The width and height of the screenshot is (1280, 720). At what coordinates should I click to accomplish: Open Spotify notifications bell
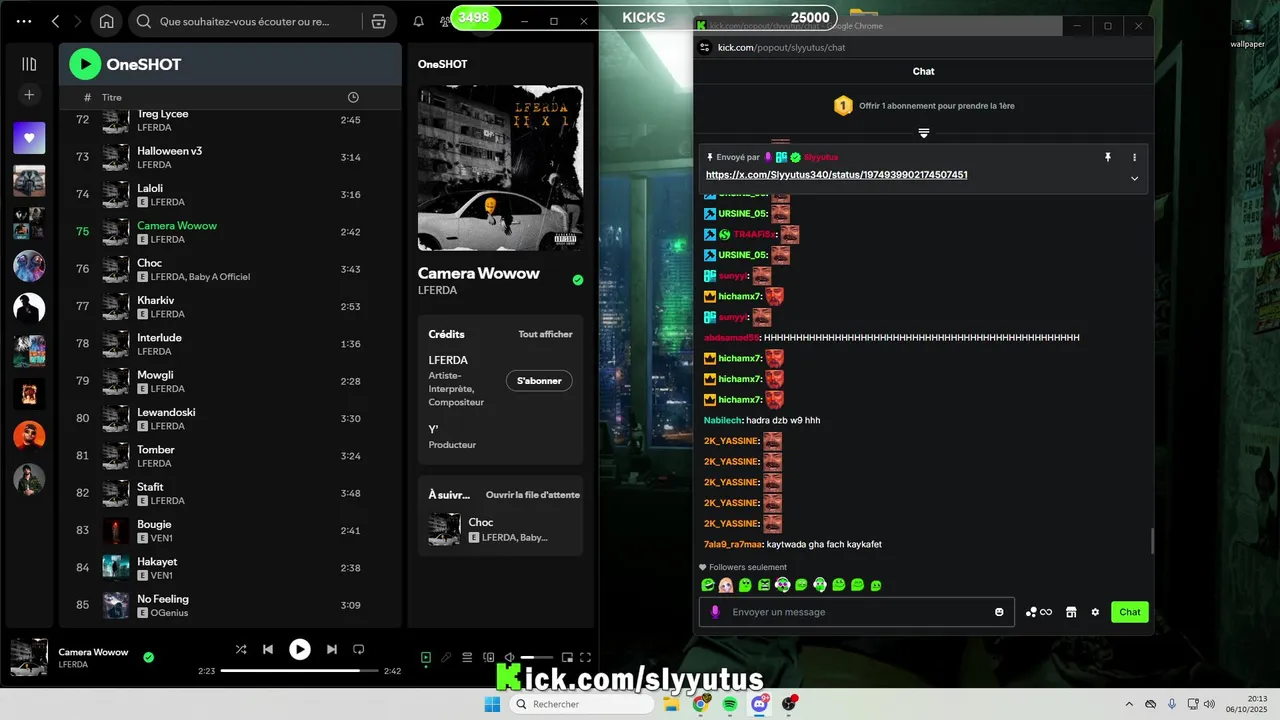418,21
